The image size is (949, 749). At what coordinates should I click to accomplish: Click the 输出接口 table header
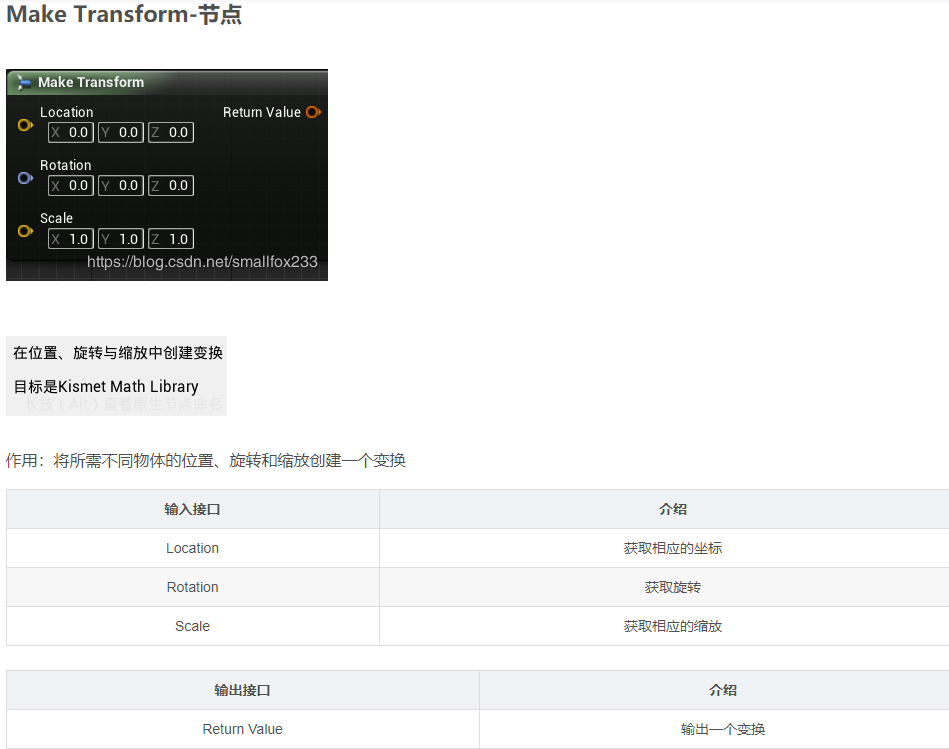(242, 690)
